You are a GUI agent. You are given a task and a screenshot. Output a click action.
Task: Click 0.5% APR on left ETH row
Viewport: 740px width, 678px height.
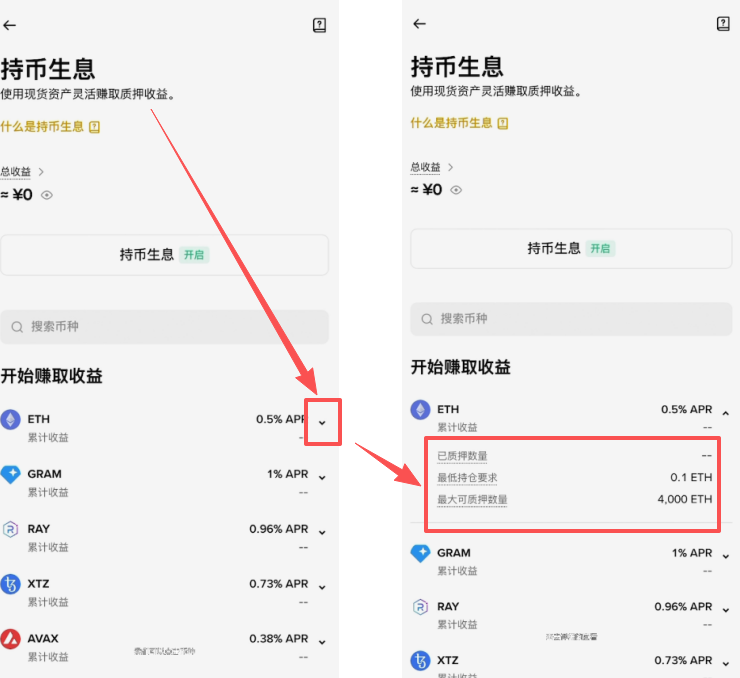(x=282, y=419)
